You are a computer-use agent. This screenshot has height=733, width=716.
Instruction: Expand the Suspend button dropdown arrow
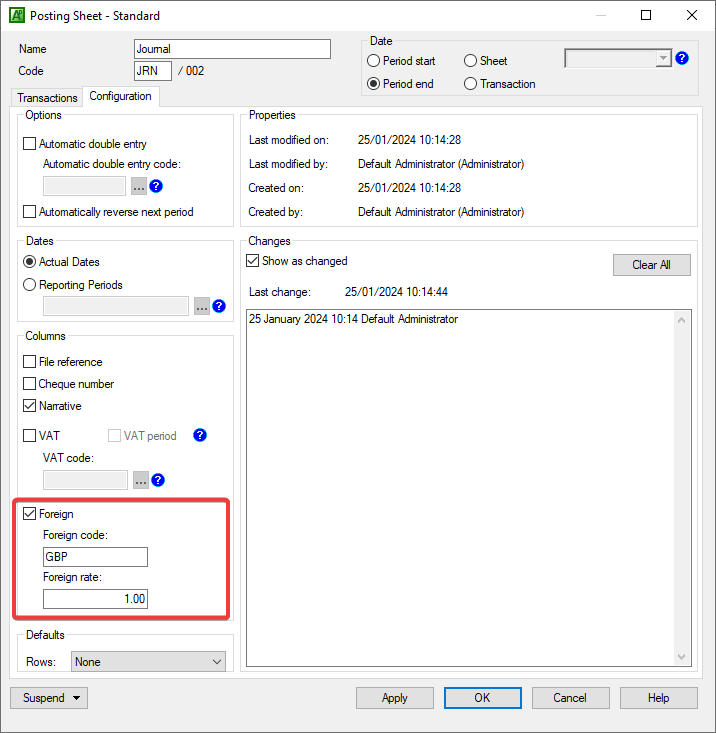pos(76,698)
